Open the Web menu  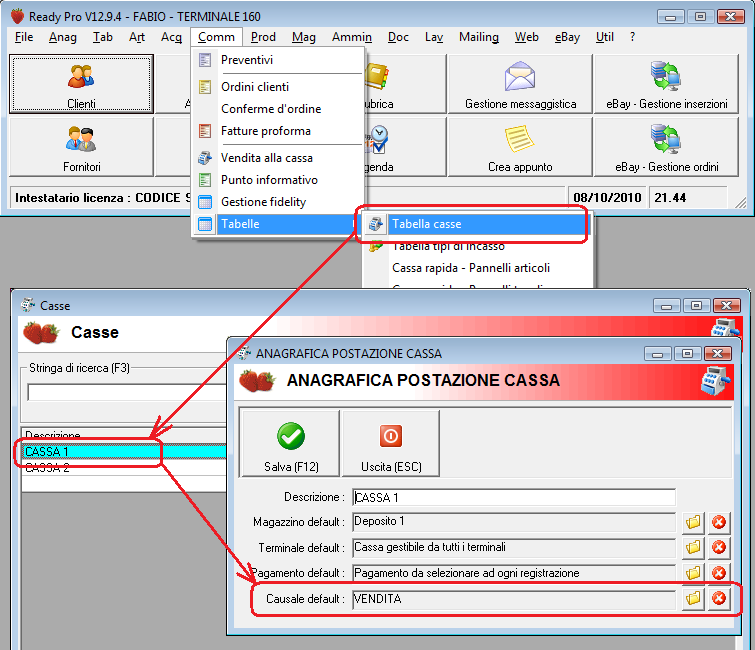[526, 37]
